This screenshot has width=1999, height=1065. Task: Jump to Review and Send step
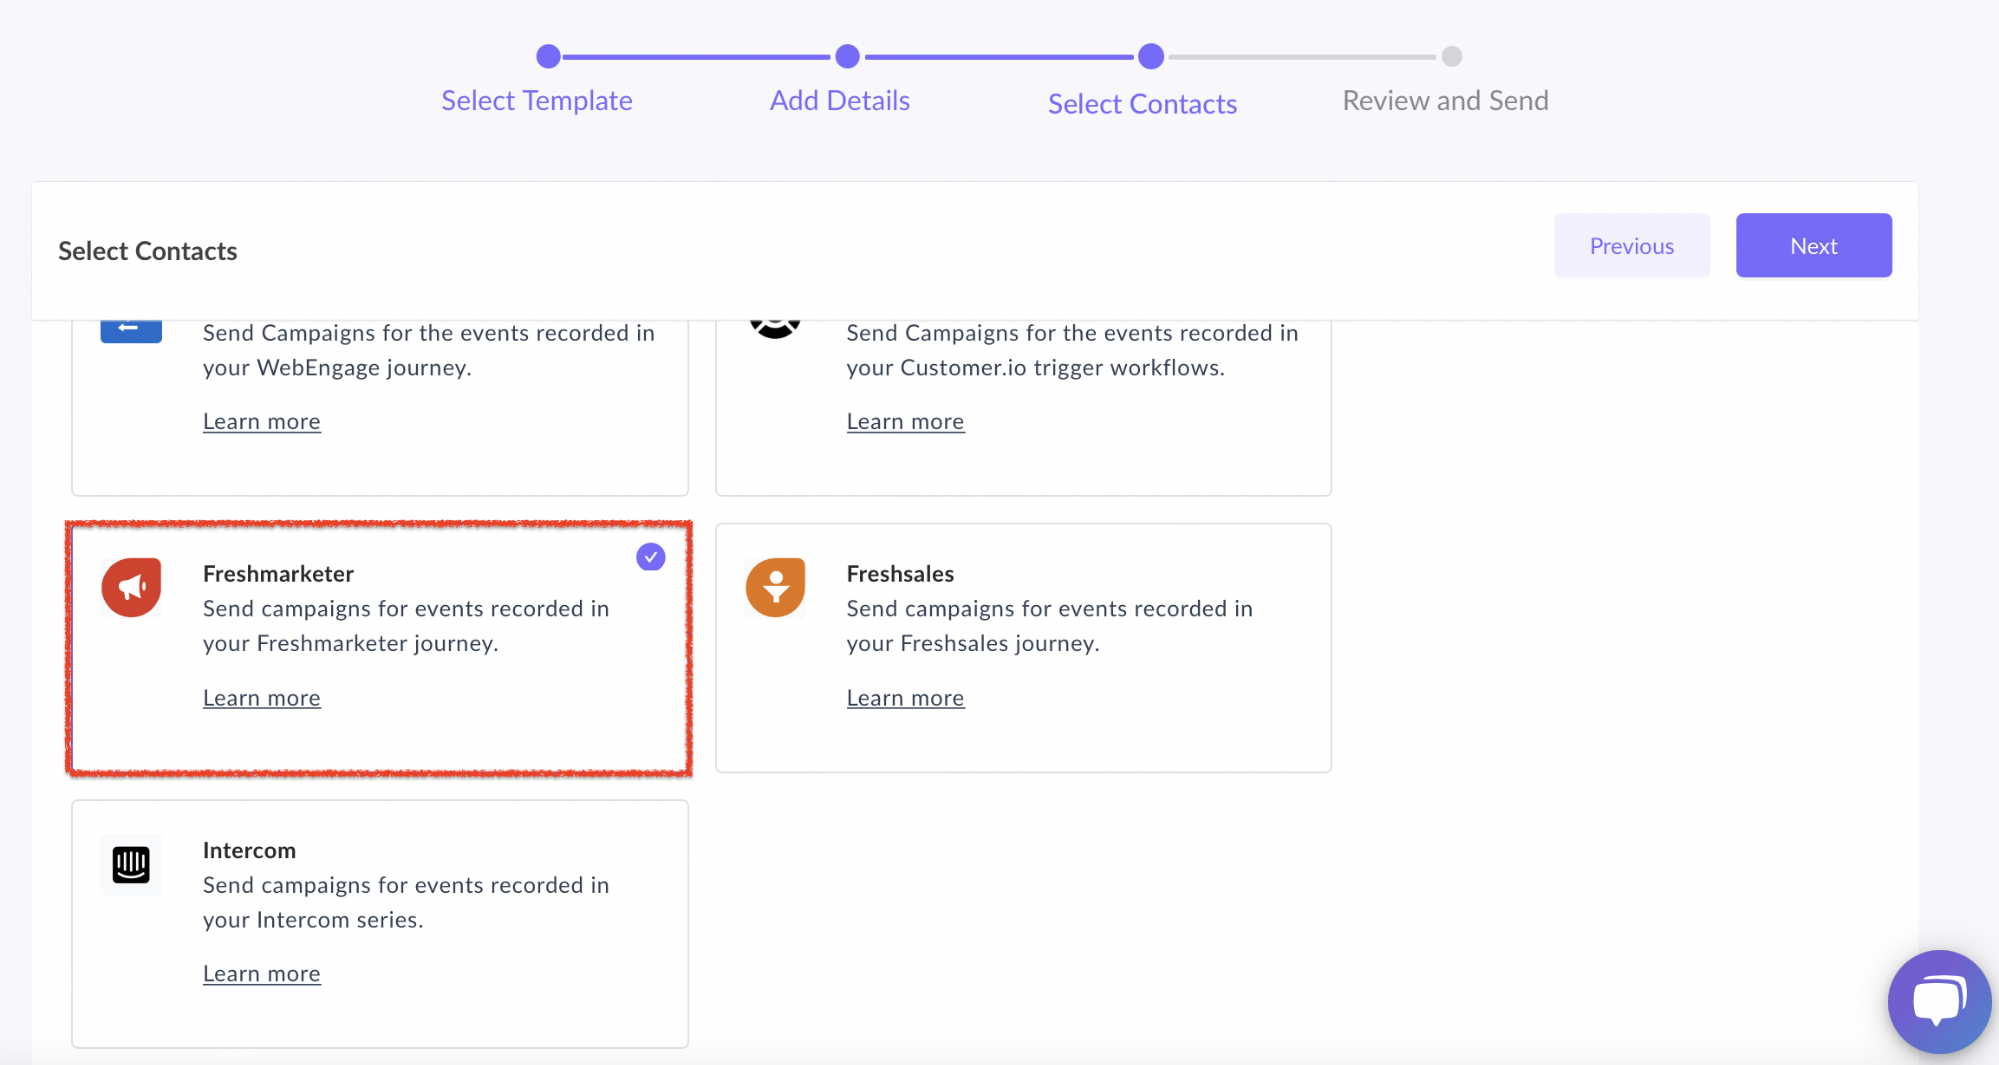pyautogui.click(x=1445, y=101)
